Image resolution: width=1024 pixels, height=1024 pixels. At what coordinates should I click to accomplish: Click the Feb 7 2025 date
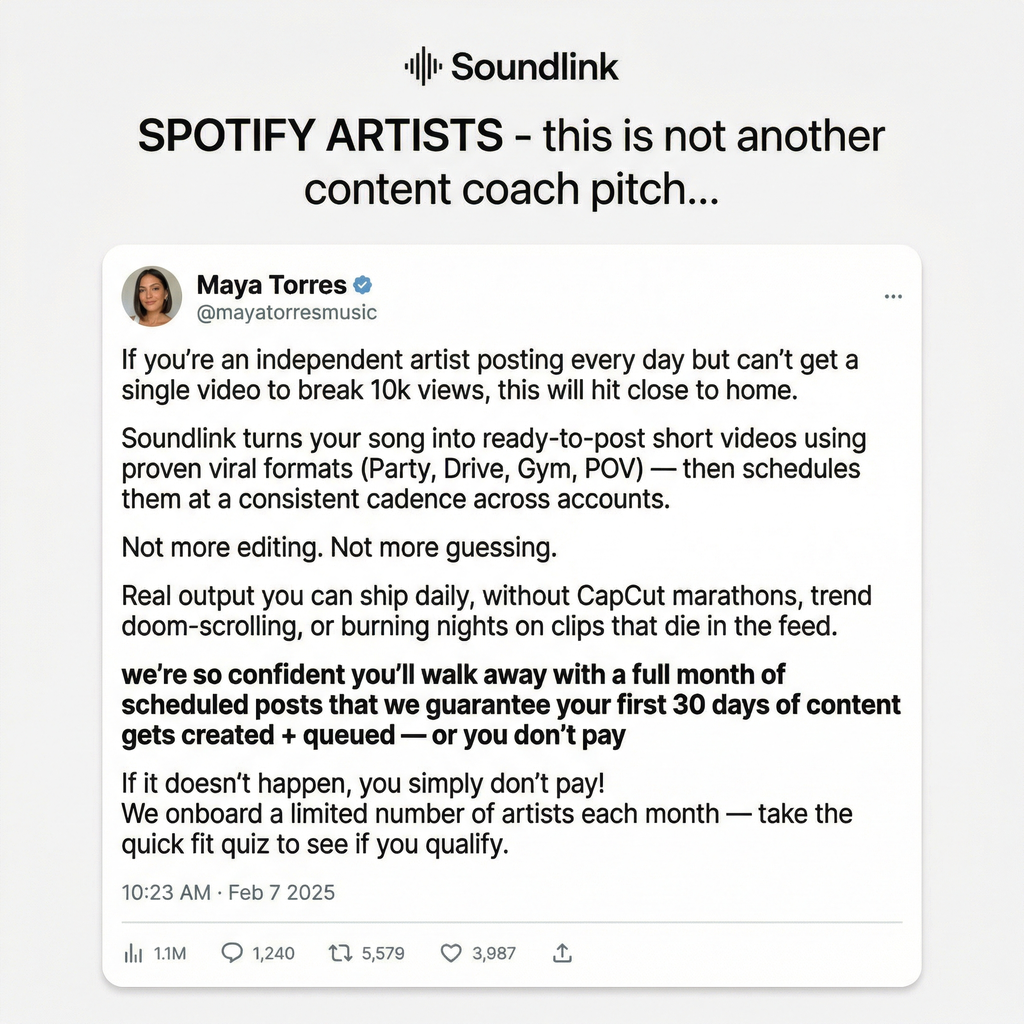click(281, 892)
